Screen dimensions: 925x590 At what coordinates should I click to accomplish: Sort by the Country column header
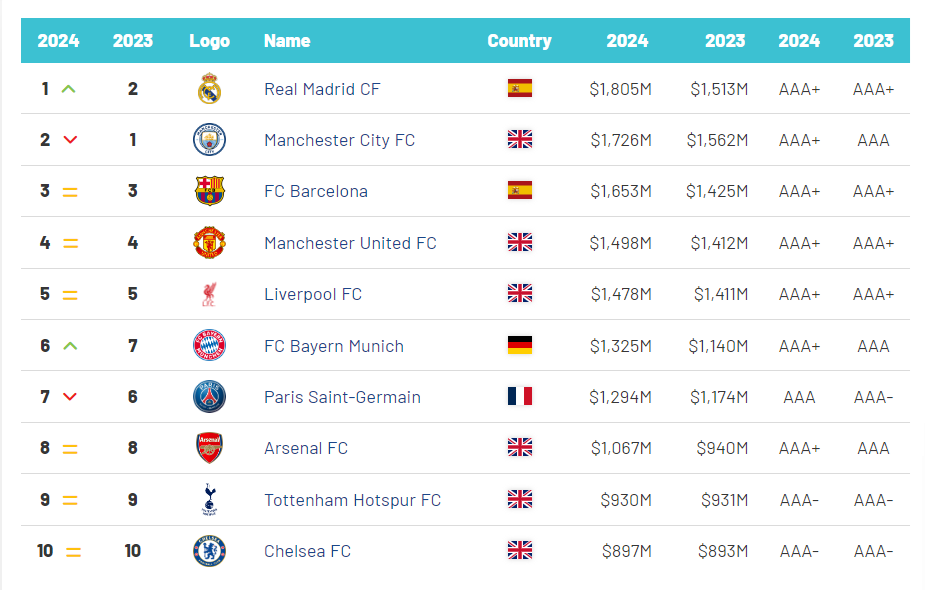[519, 41]
